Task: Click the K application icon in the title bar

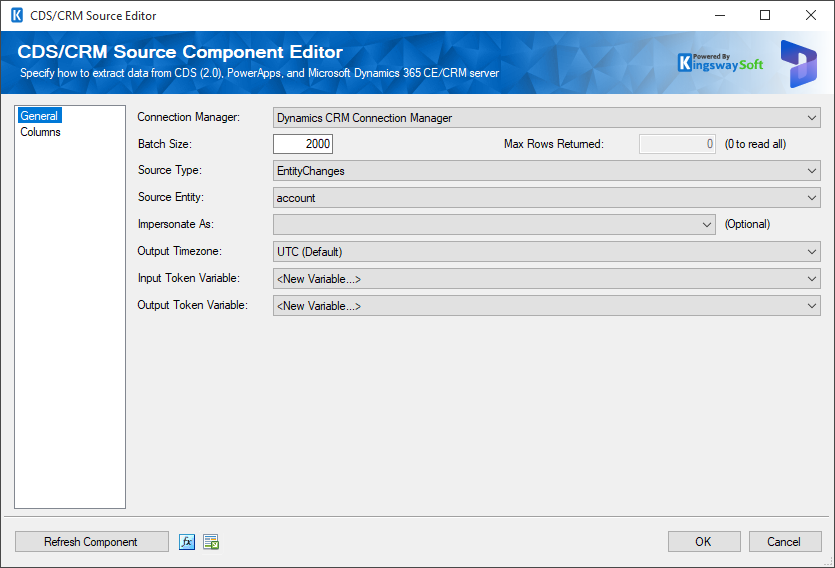Action: point(17,15)
